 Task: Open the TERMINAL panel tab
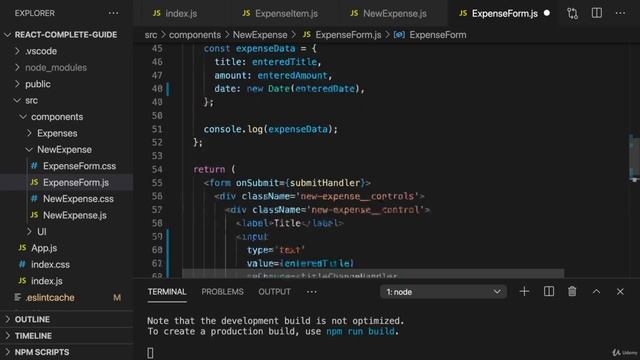click(167, 292)
